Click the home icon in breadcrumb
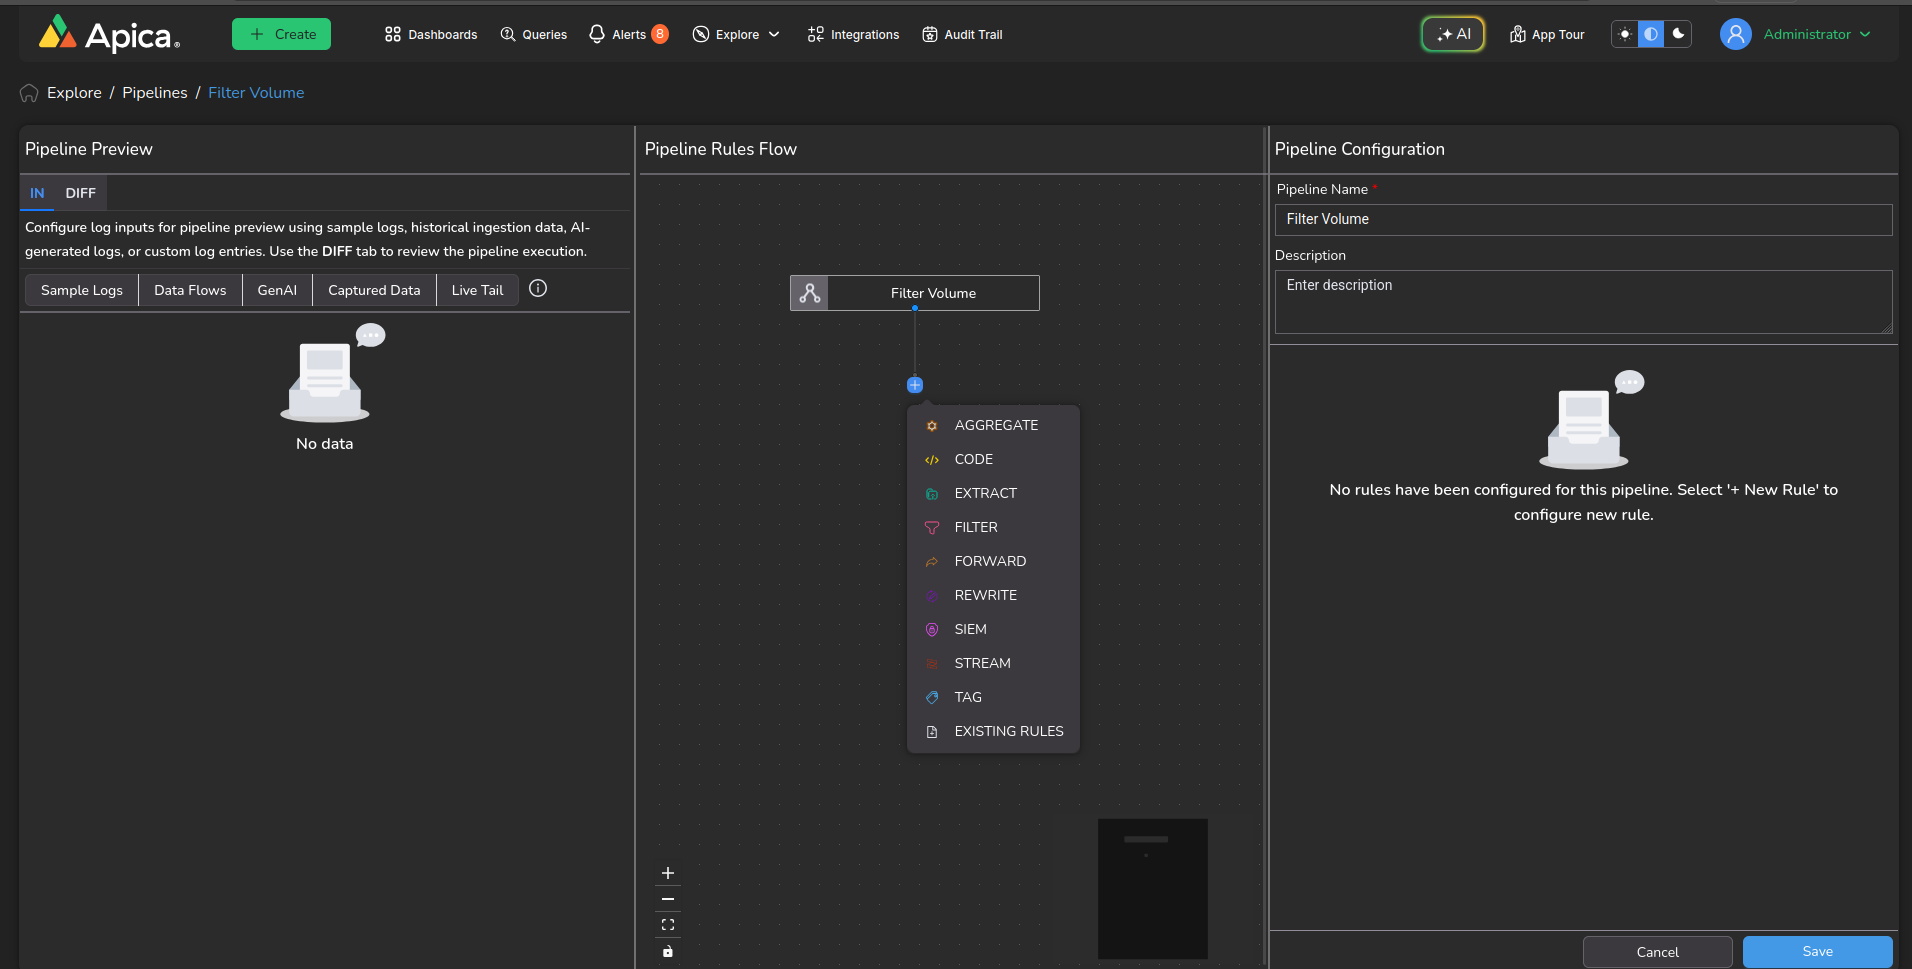The image size is (1912, 969). pyautogui.click(x=29, y=93)
